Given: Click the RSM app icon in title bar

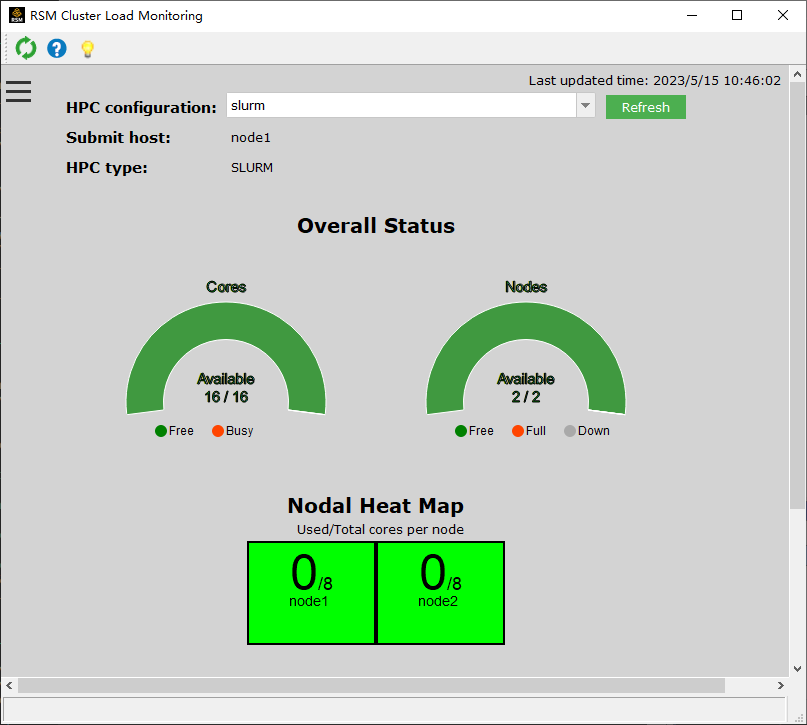Looking at the screenshot, I should click(15, 15).
